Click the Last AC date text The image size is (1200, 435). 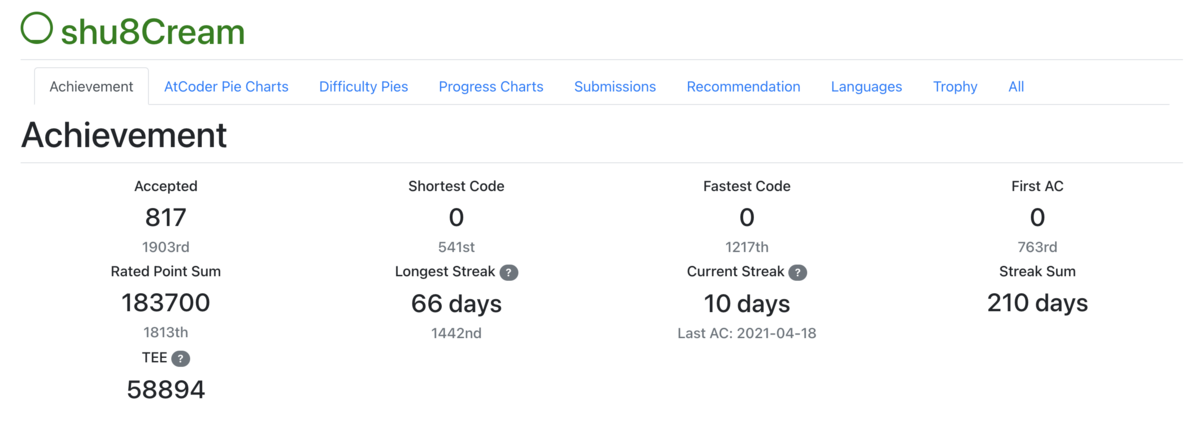747,333
